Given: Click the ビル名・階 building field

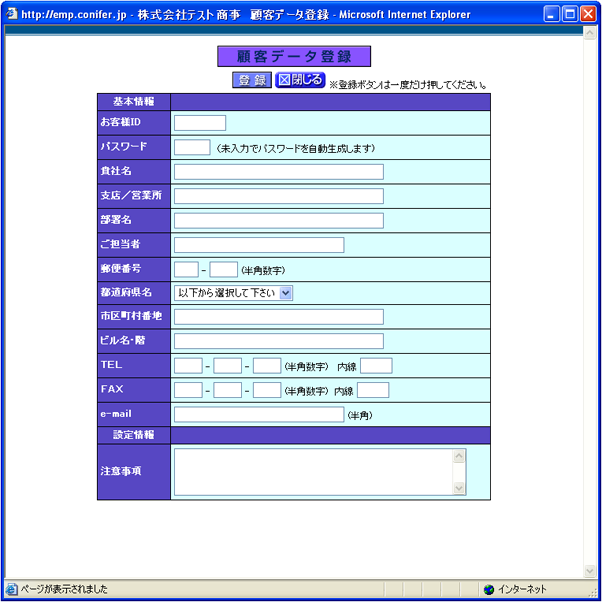Looking at the screenshot, I should coord(279,341).
